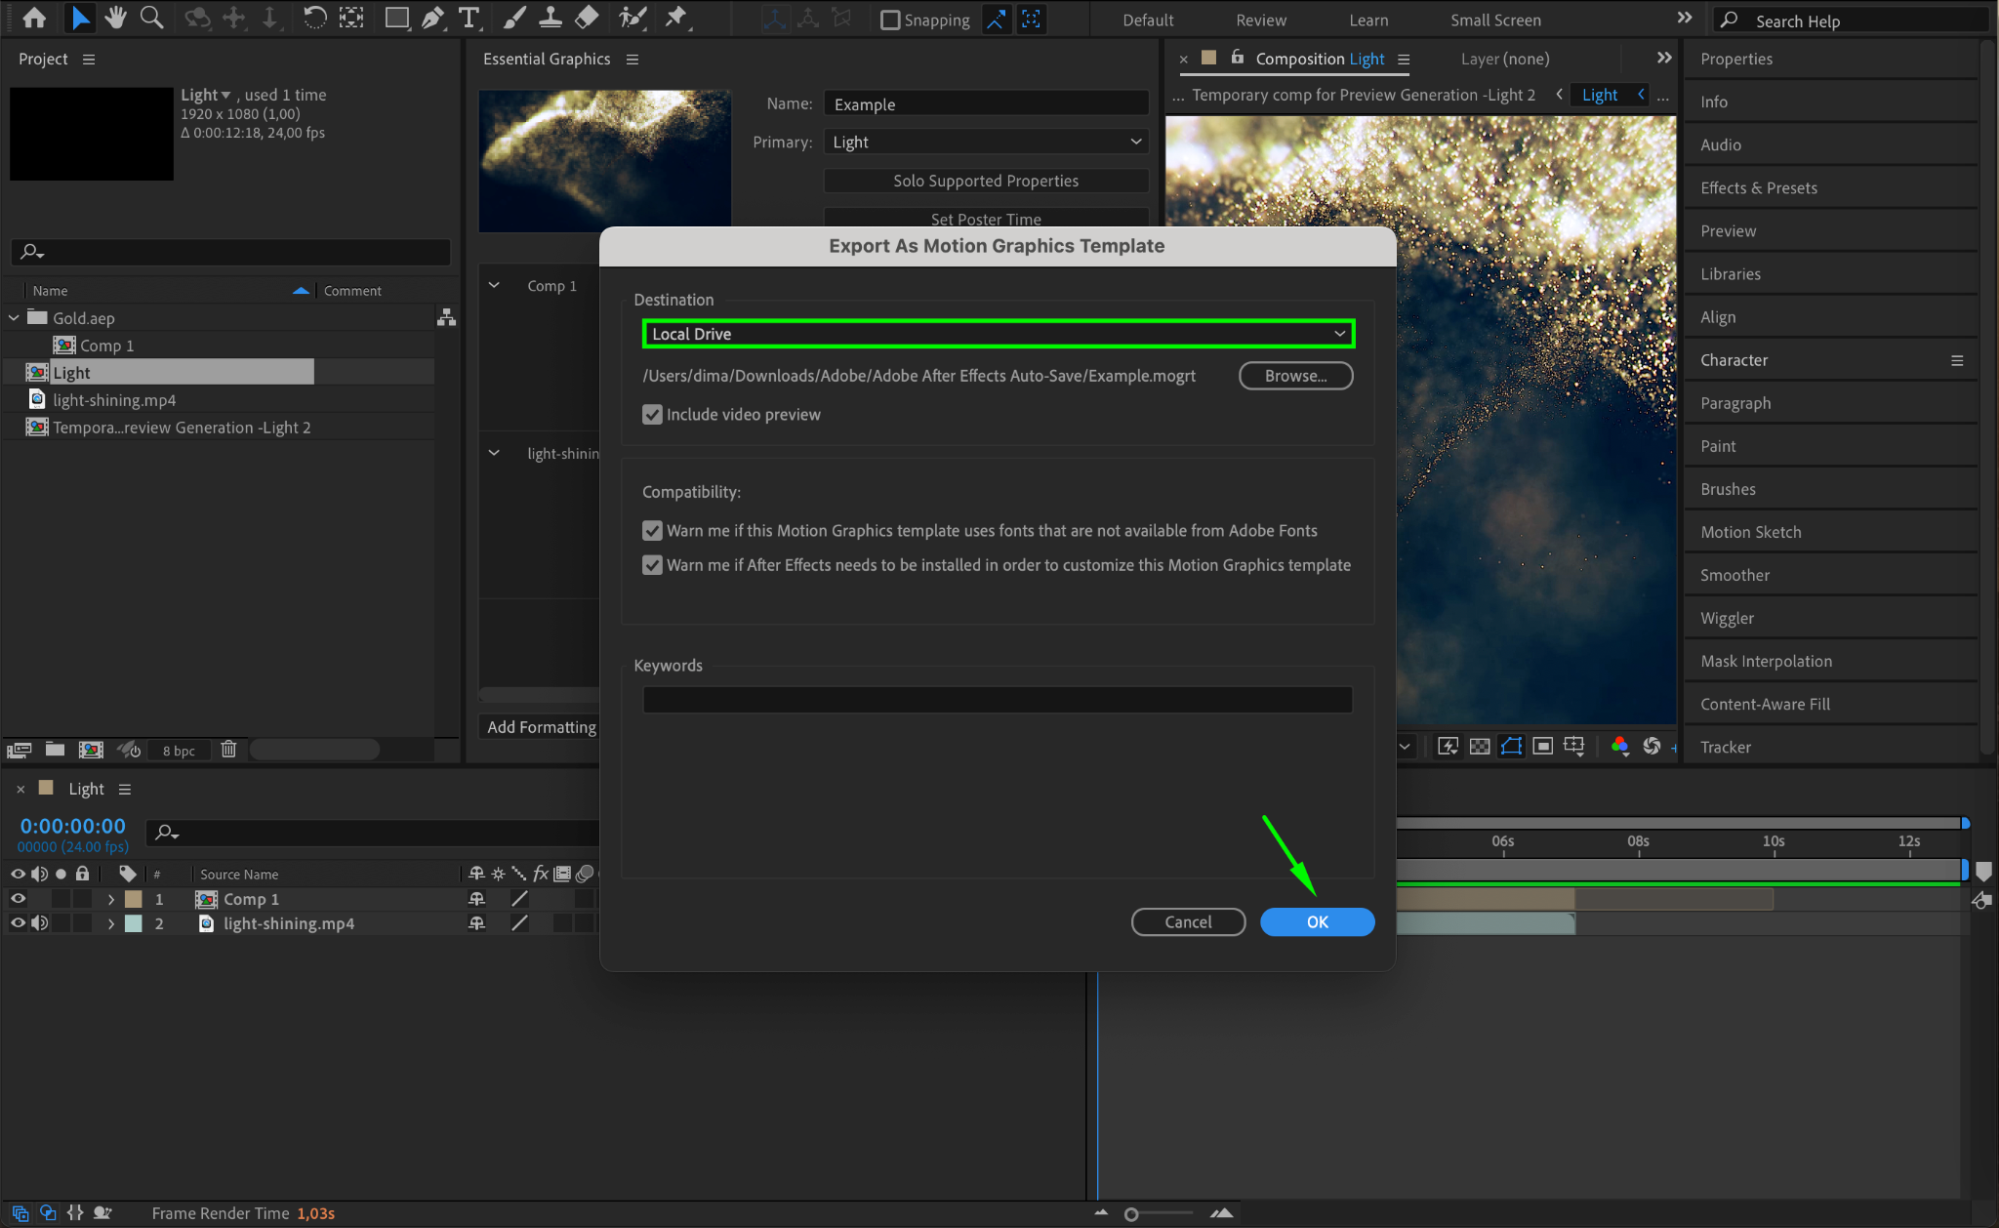Uncheck Include video preview

[652, 414]
